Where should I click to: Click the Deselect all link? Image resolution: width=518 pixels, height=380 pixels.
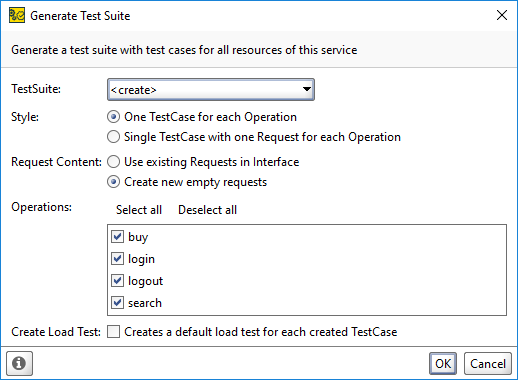(x=207, y=210)
